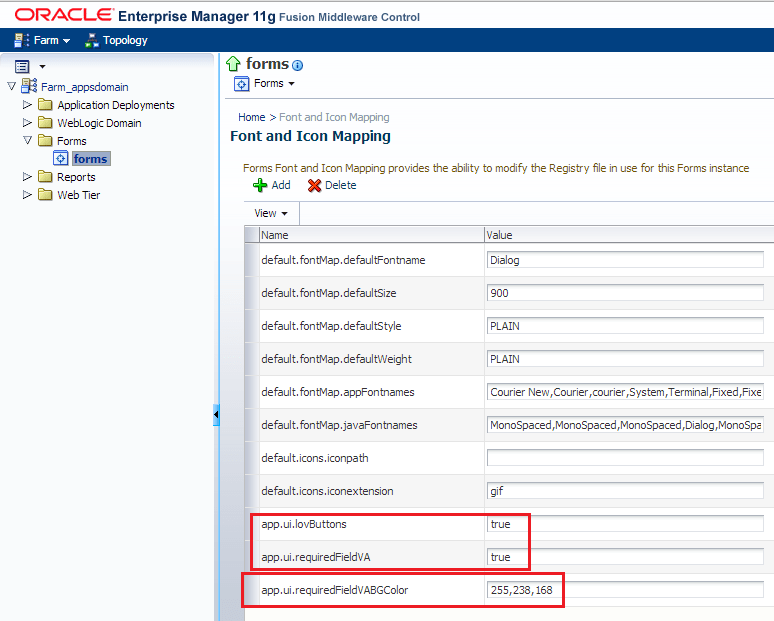Click the green up-arrow status icon
Viewport: 774px width, 621px height.
click(x=233, y=64)
